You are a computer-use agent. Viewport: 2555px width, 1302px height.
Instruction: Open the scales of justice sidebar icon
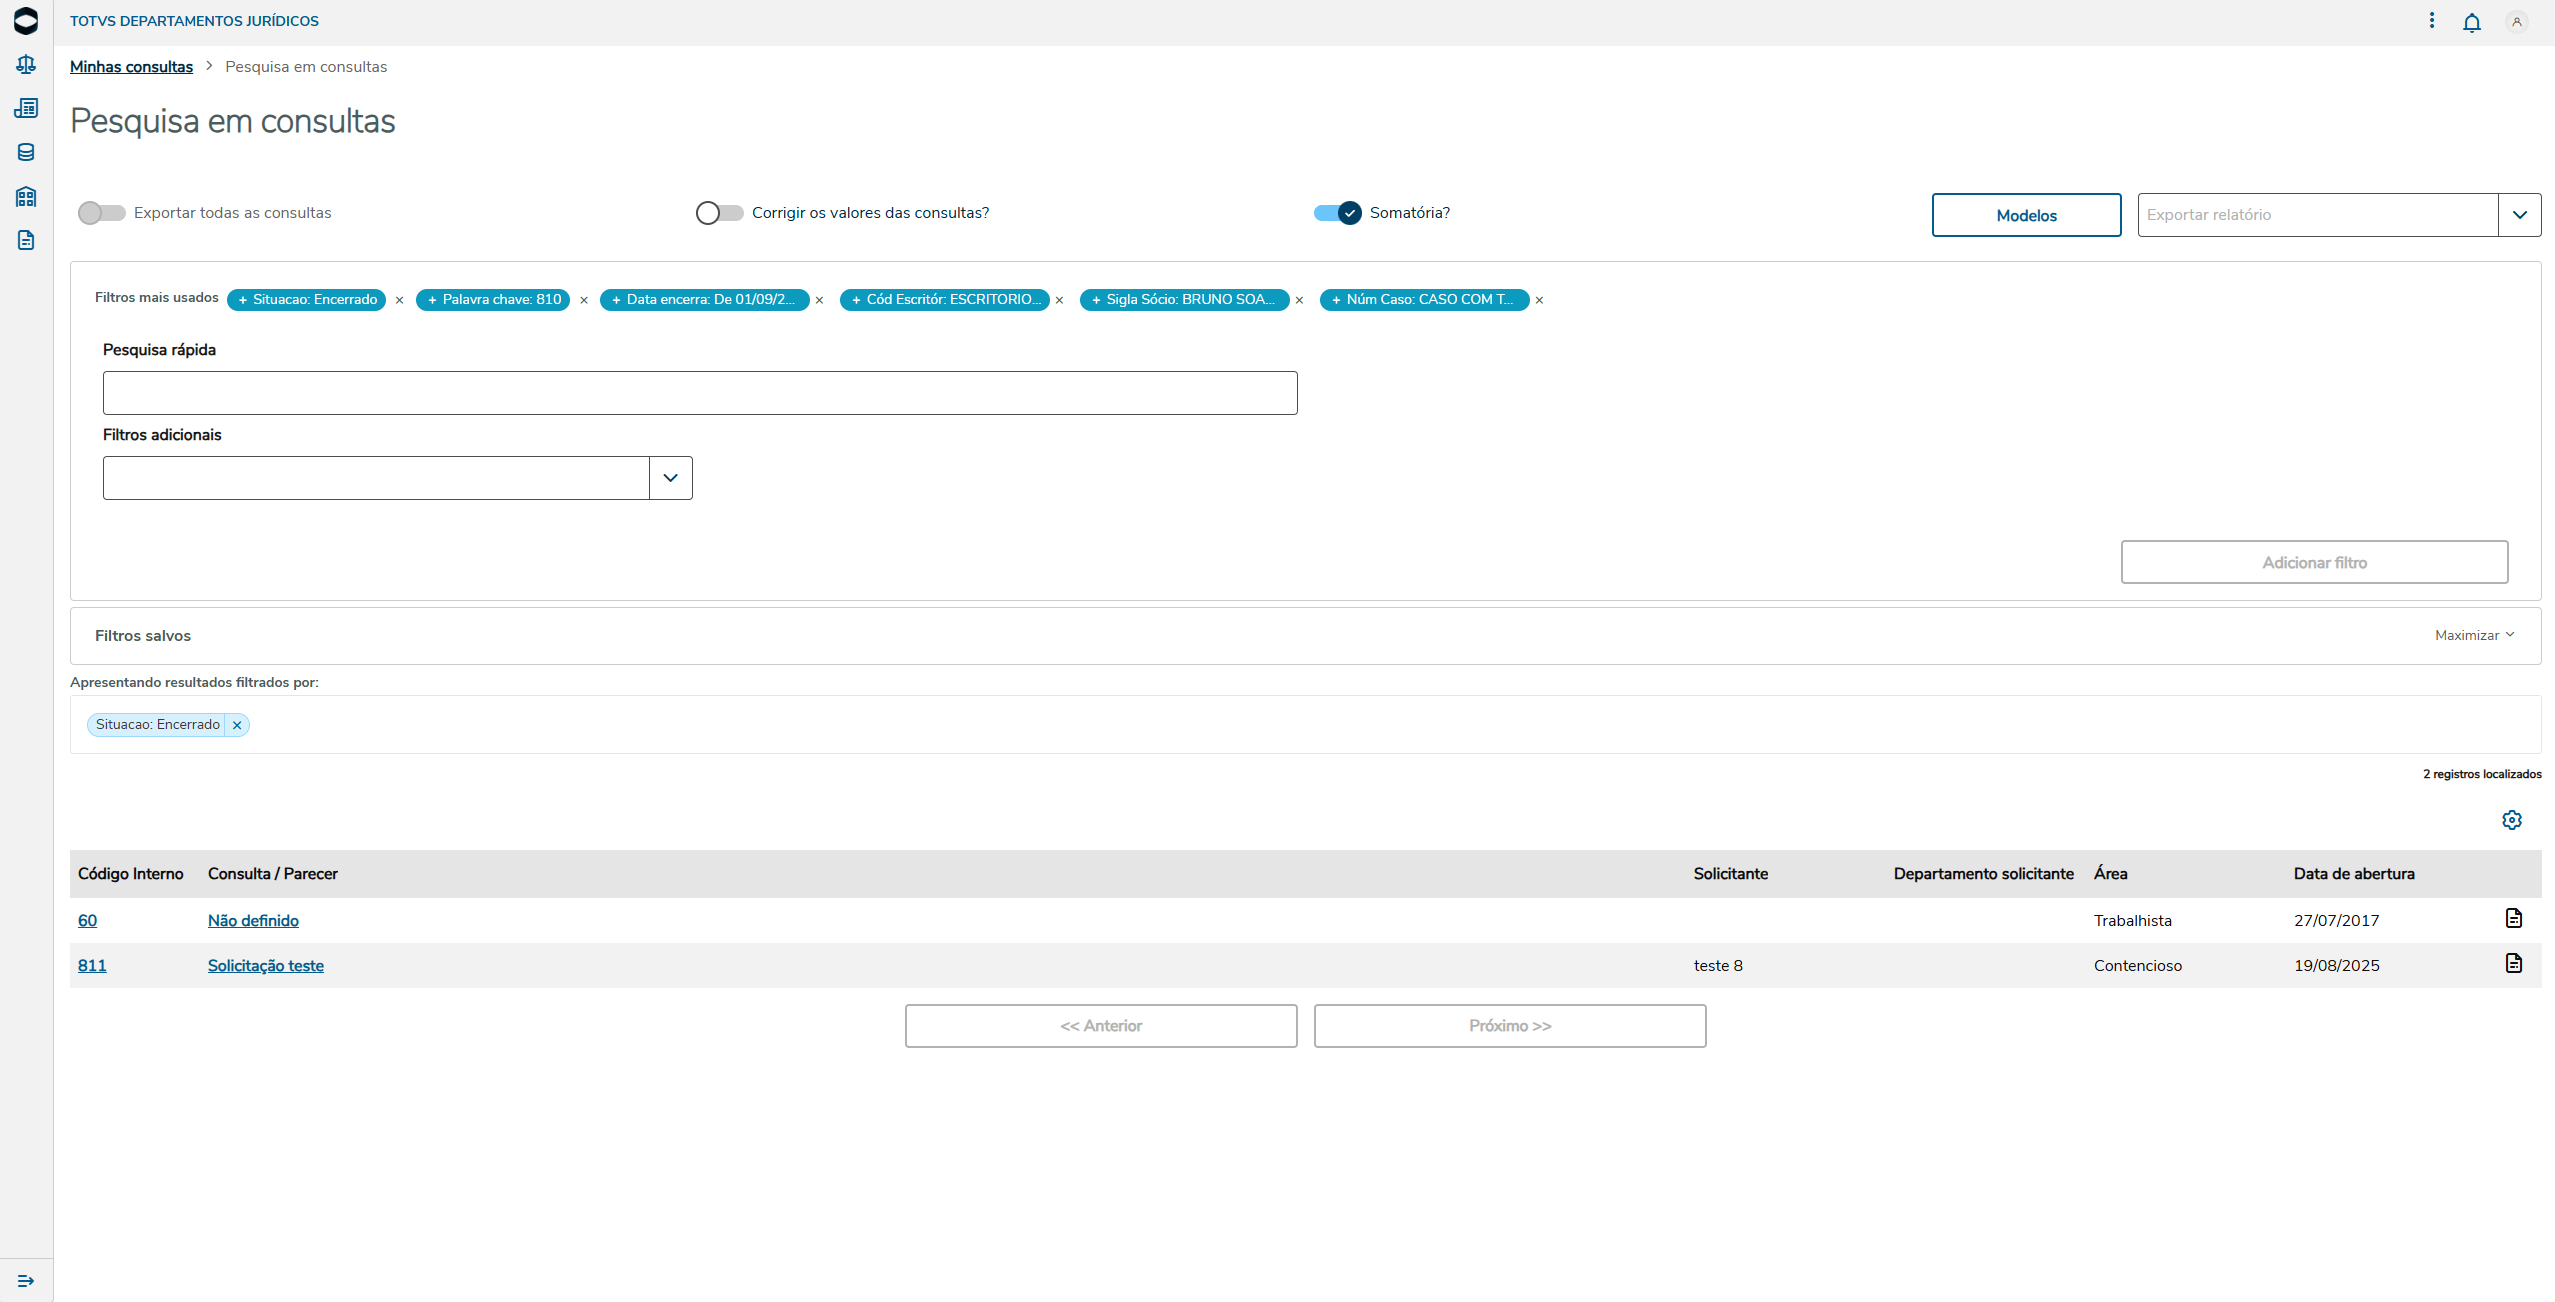(x=26, y=65)
